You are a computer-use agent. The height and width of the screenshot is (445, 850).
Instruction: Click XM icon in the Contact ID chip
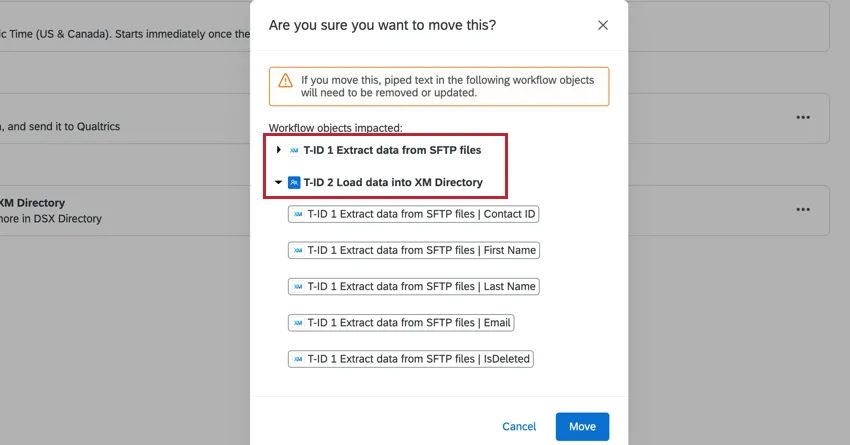(298, 214)
